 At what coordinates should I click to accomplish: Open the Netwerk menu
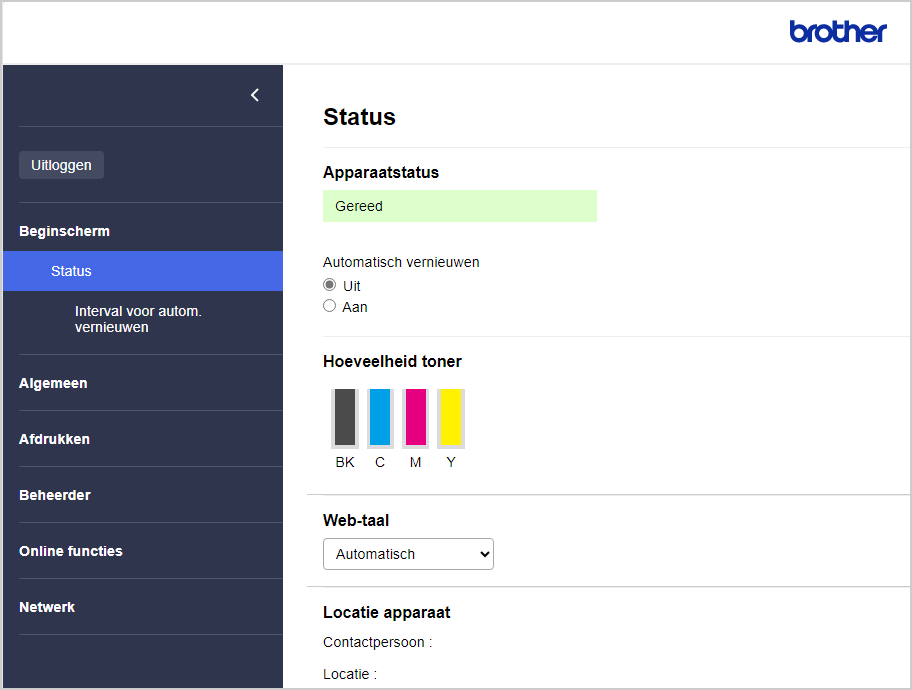pos(47,607)
